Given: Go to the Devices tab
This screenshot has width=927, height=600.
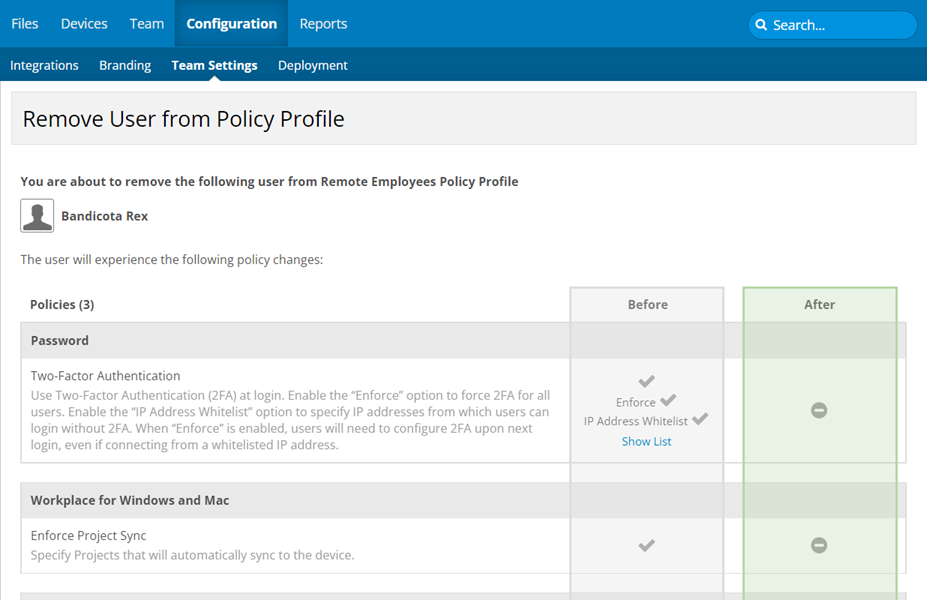Looking at the screenshot, I should tap(84, 24).
